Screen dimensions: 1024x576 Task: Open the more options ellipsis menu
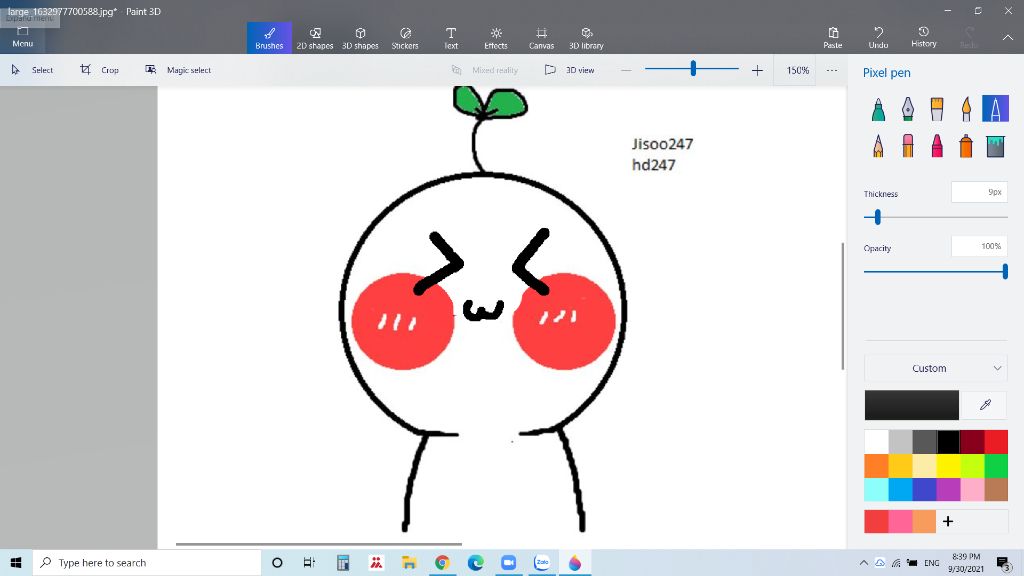tap(831, 70)
